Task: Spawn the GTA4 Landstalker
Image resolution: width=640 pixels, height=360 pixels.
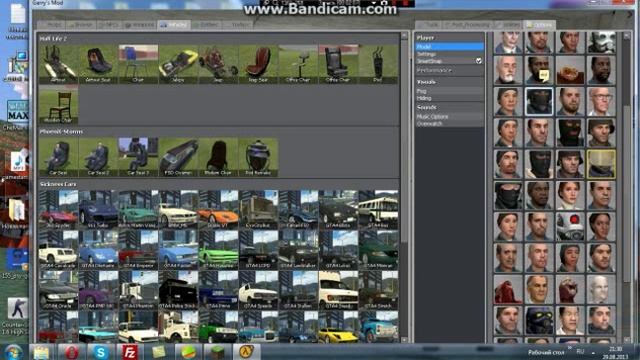Action: point(298,249)
